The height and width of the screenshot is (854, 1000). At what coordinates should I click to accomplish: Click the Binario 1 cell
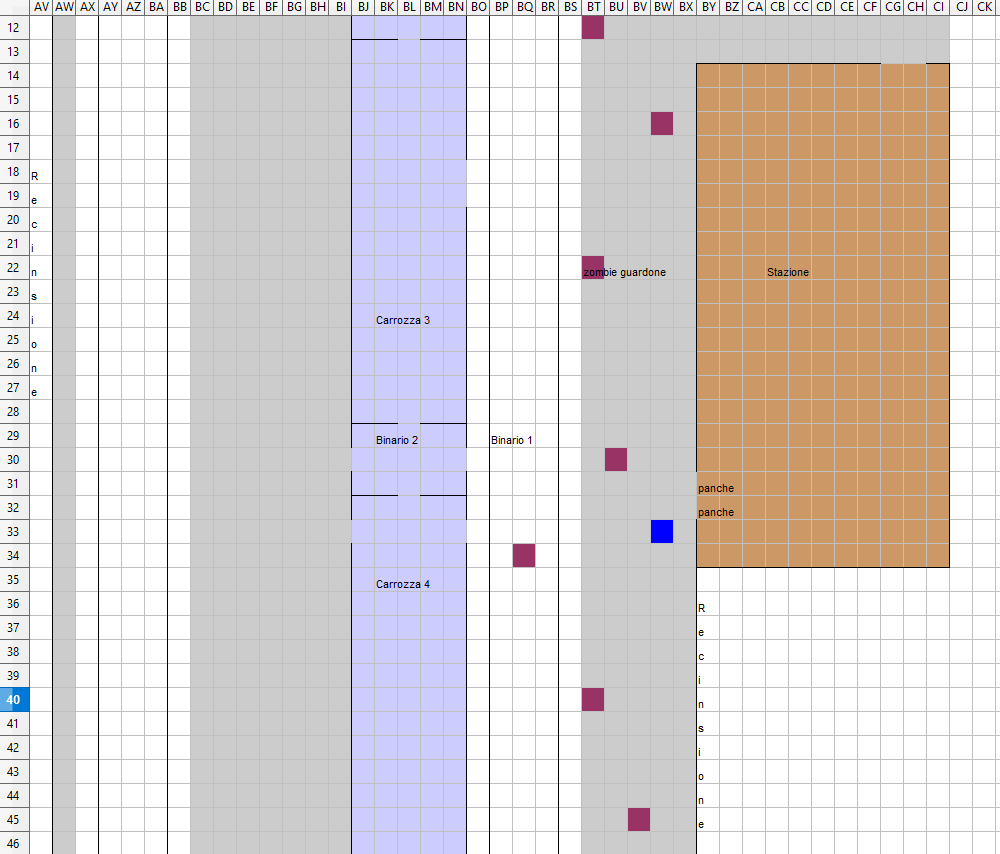click(511, 440)
